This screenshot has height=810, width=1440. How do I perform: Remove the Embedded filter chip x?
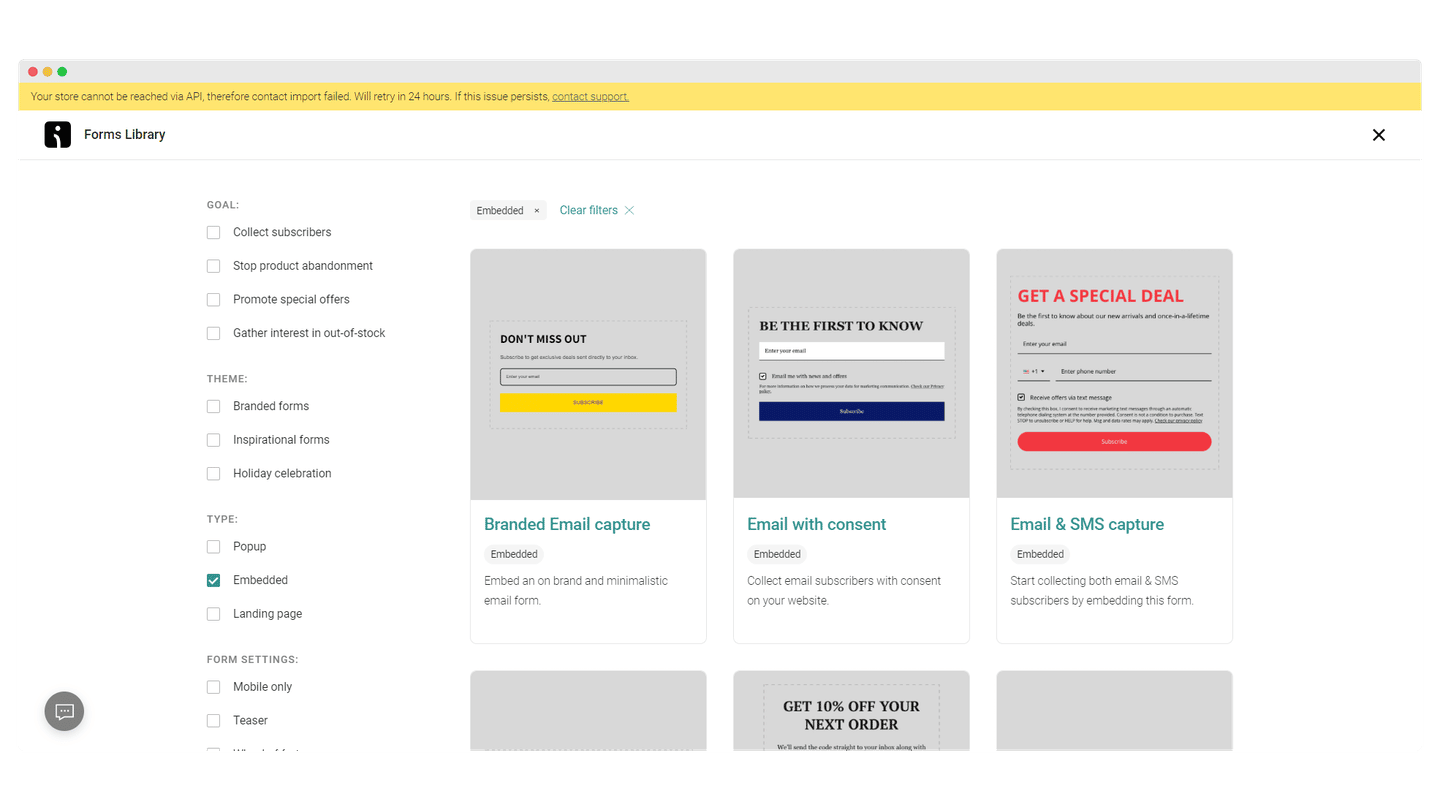(x=536, y=211)
